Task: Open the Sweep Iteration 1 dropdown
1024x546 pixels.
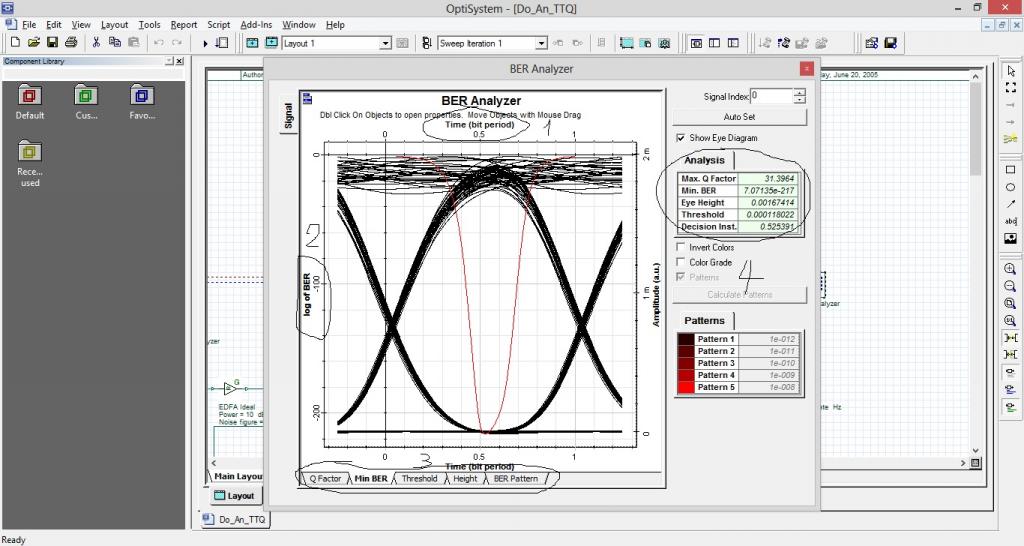Action: (542, 44)
